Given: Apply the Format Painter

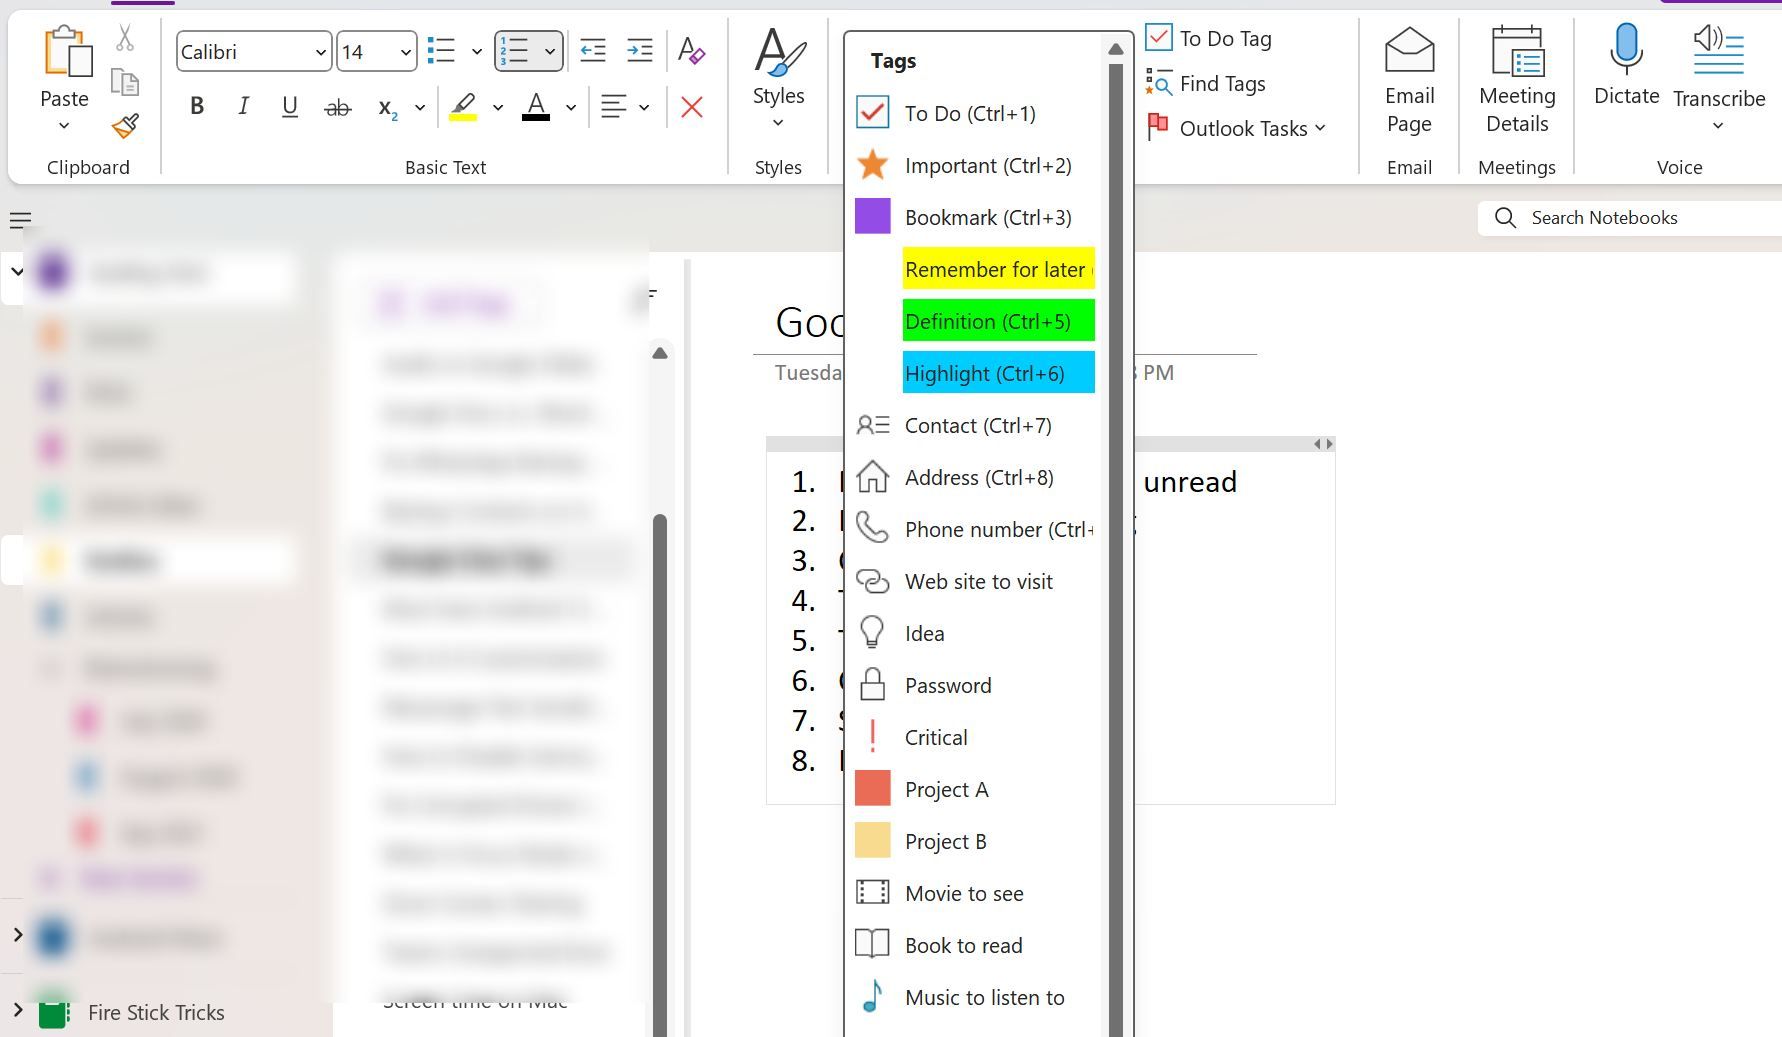Looking at the screenshot, I should pyautogui.click(x=124, y=128).
